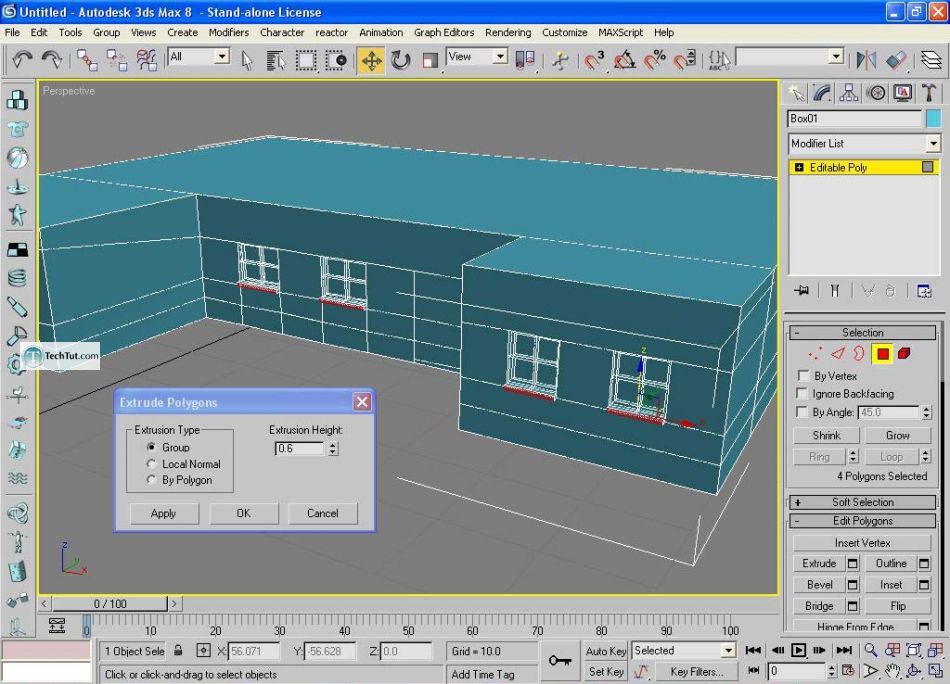This screenshot has height=684, width=950.
Task: Collapse the Edit Polygons rollout
Action: click(x=862, y=521)
